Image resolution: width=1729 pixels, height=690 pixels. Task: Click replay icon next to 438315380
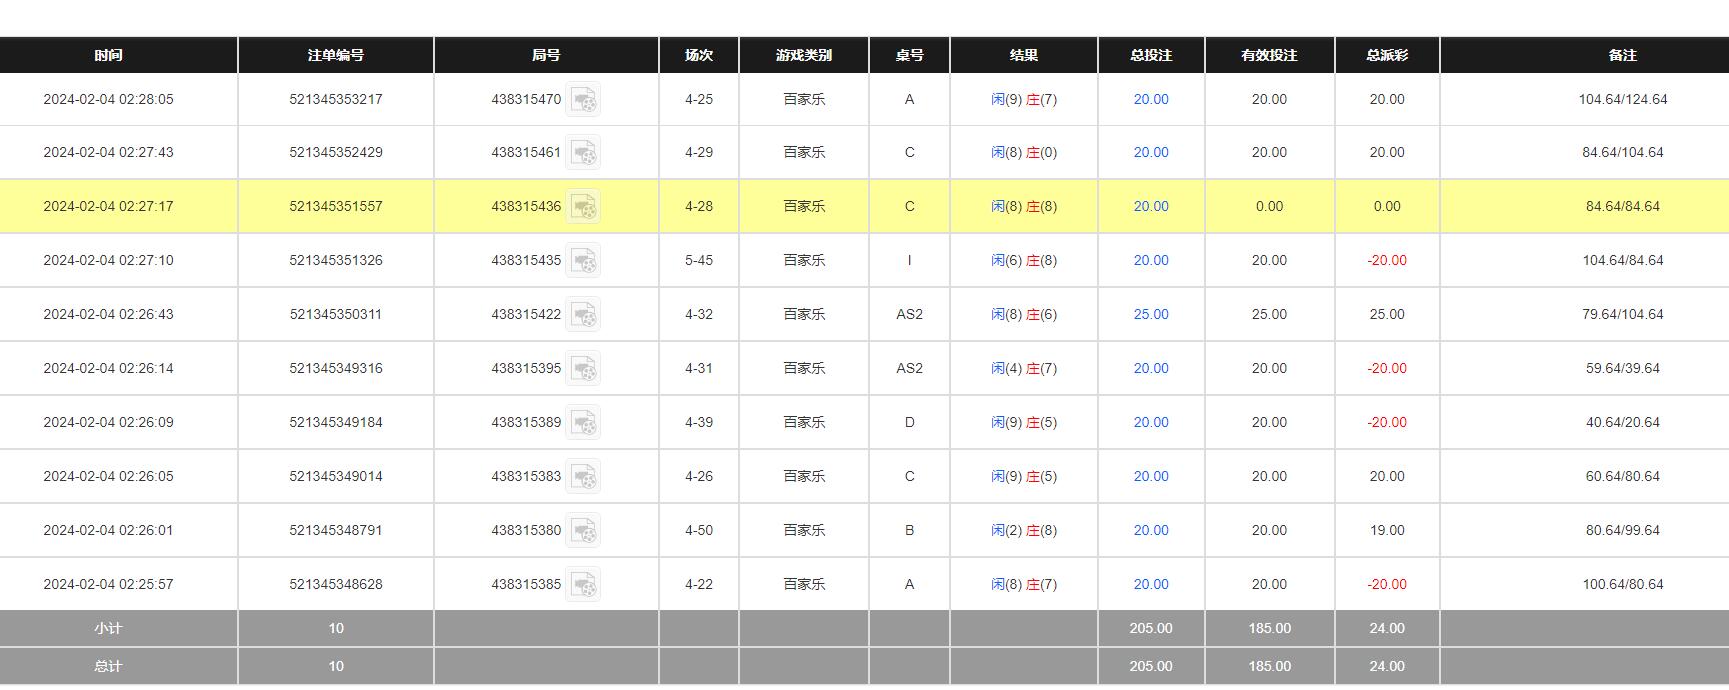tap(583, 531)
